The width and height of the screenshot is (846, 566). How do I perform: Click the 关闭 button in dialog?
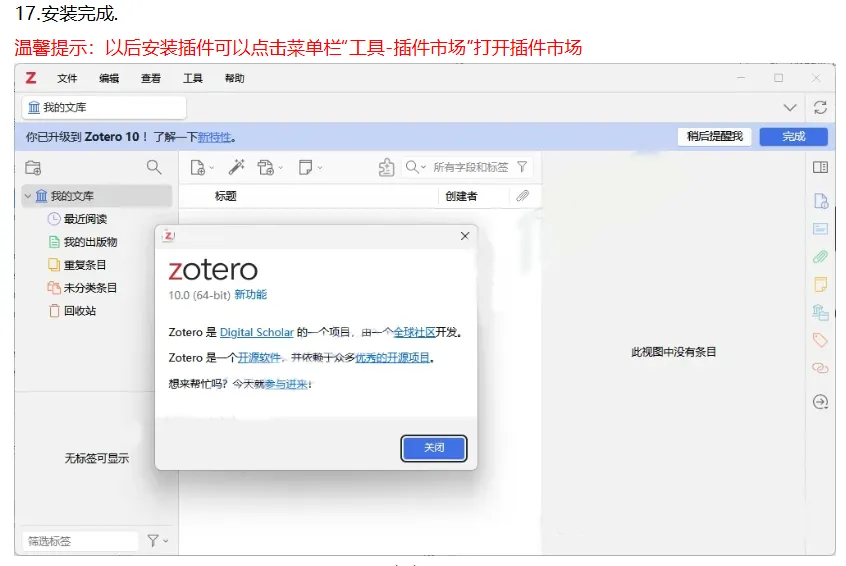click(x=434, y=448)
